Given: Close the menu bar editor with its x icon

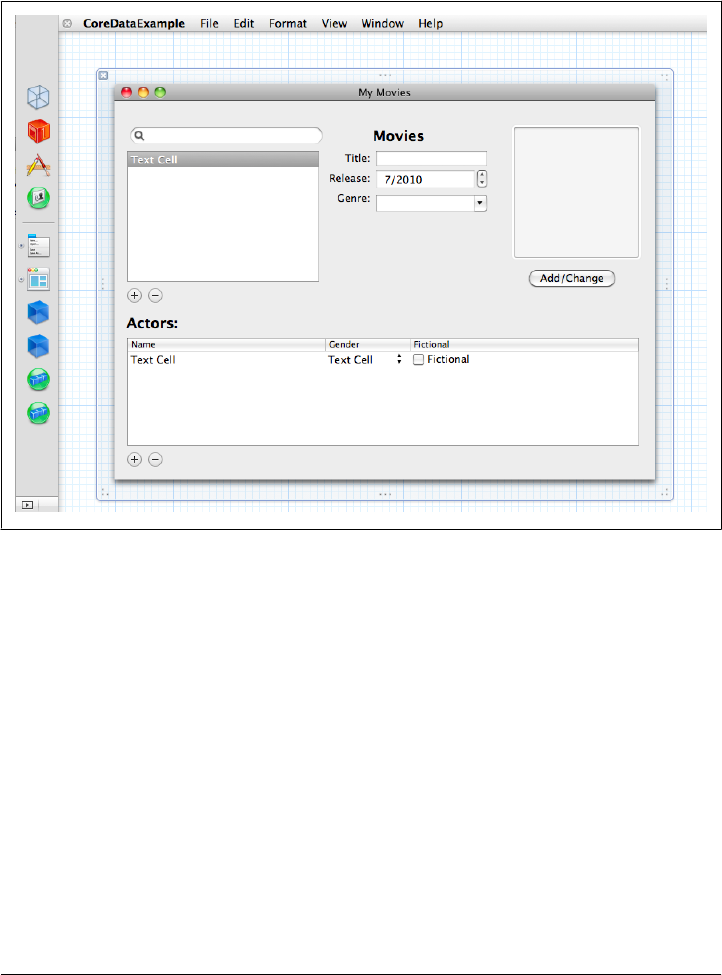Looking at the screenshot, I should 67,24.
